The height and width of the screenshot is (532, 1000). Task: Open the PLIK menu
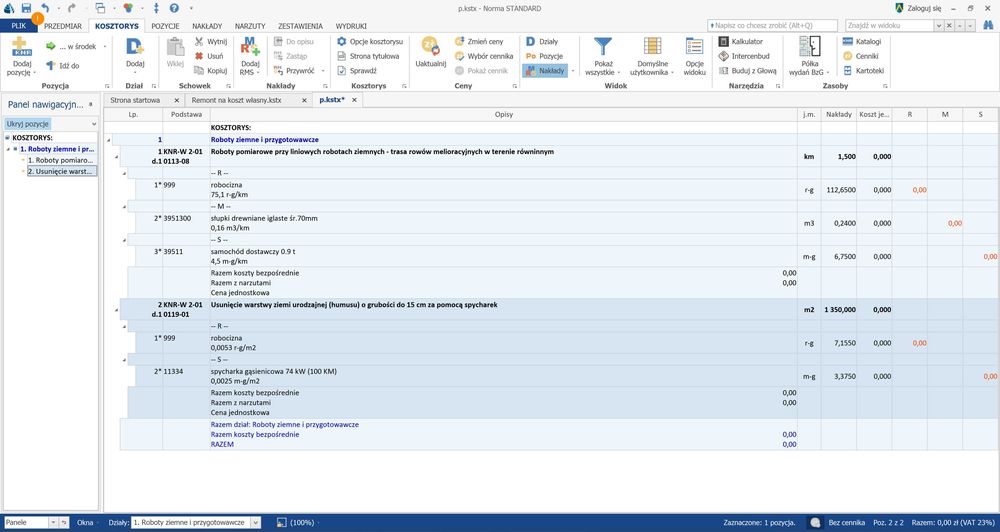(19, 26)
